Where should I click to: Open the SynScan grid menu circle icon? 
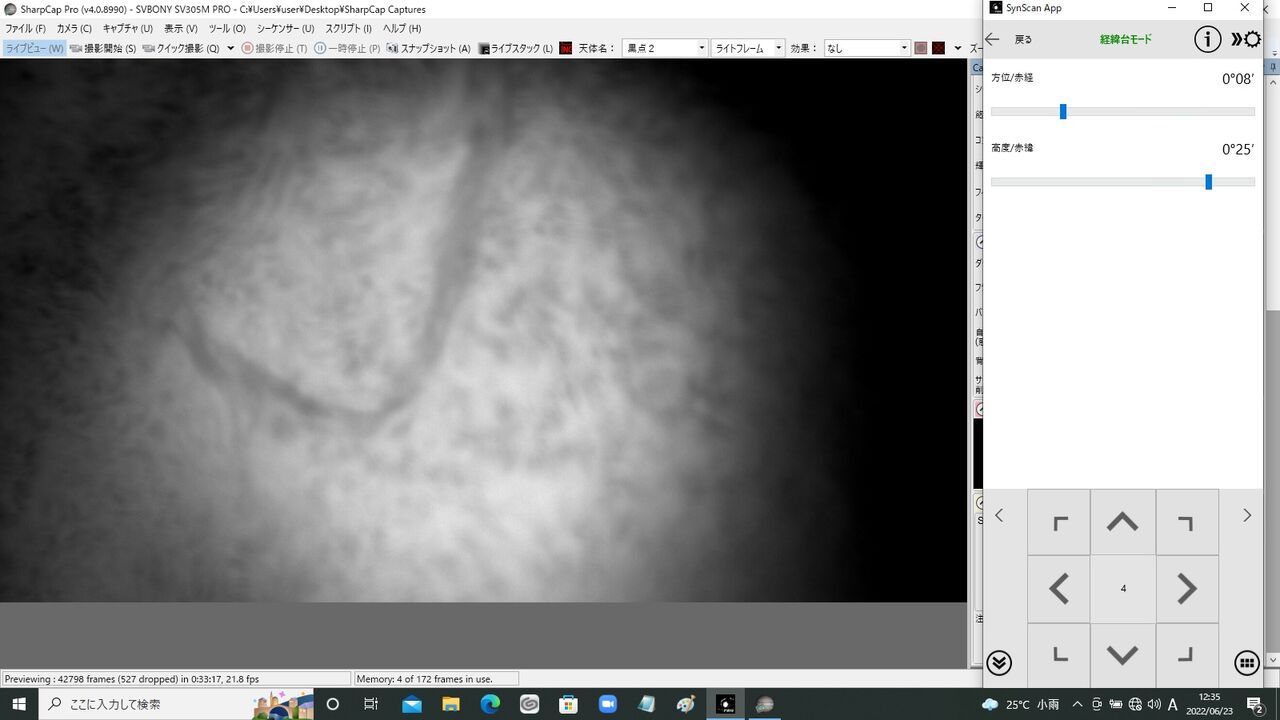[1246, 662]
